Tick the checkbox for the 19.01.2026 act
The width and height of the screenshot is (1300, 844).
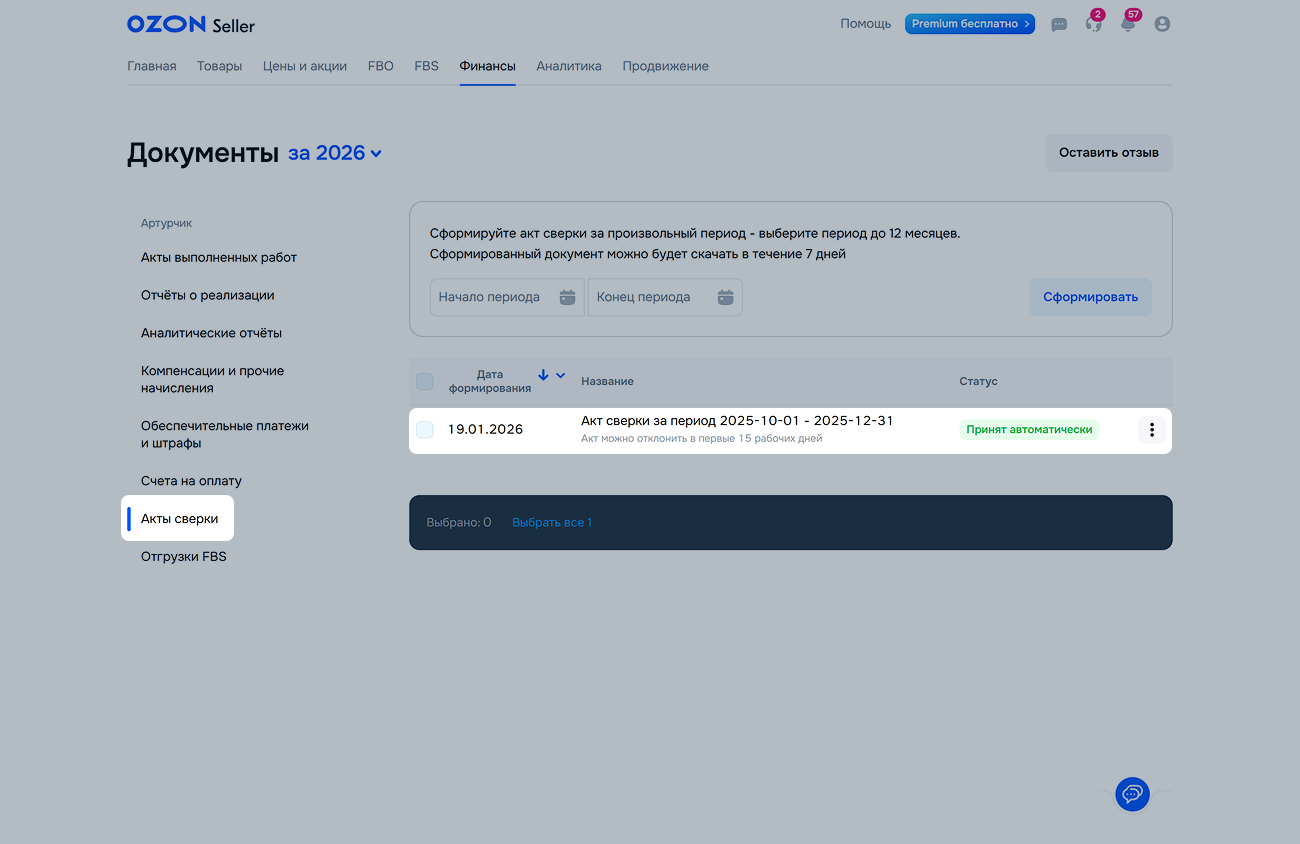click(425, 430)
